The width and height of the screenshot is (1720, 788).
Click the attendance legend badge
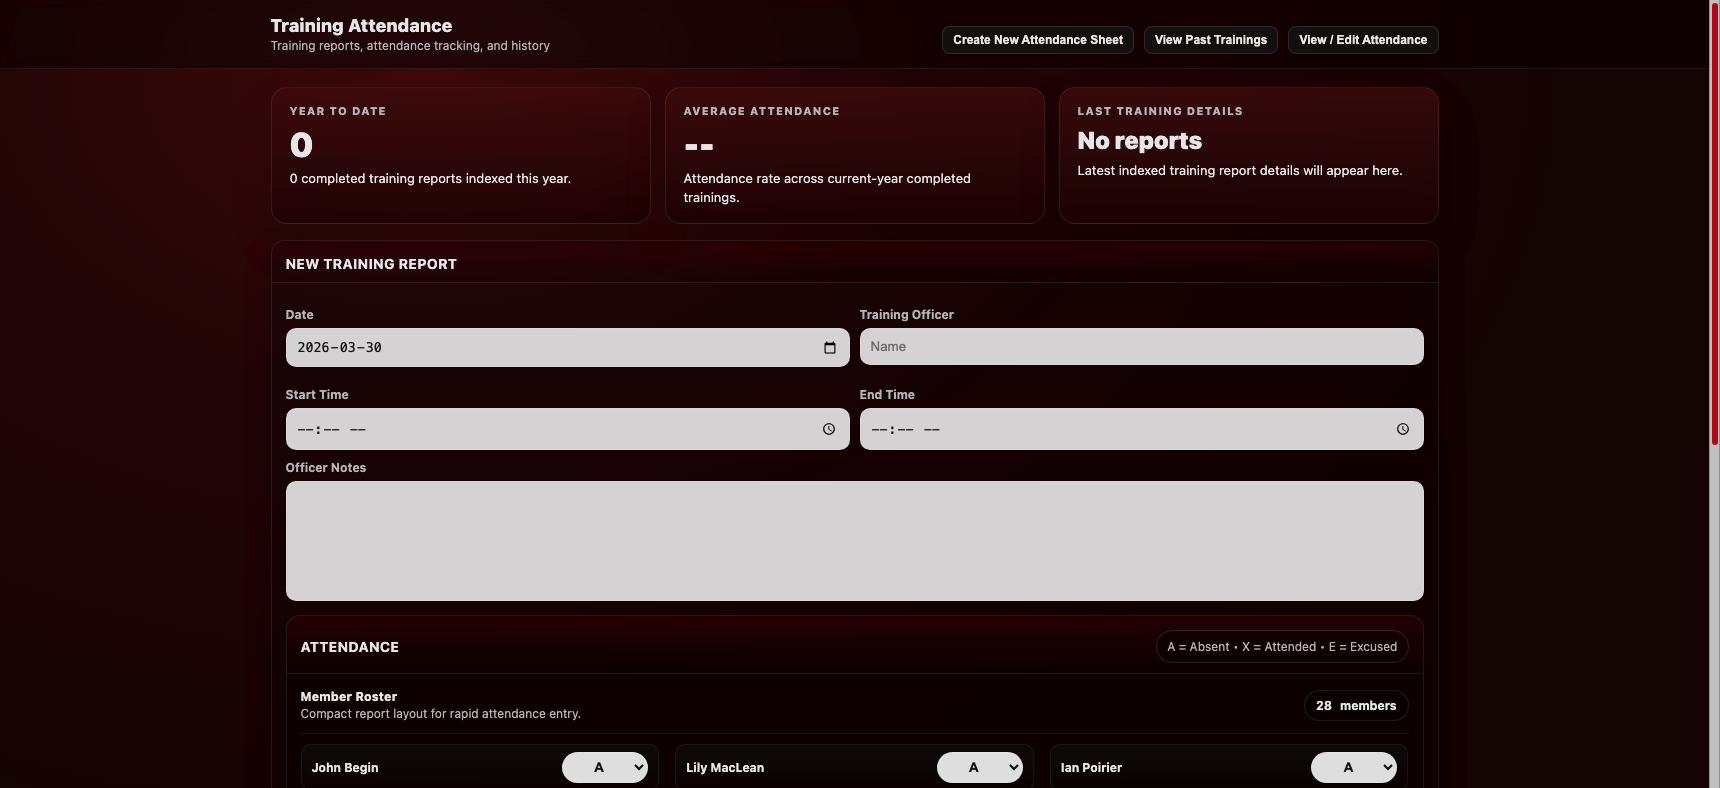pos(1281,647)
